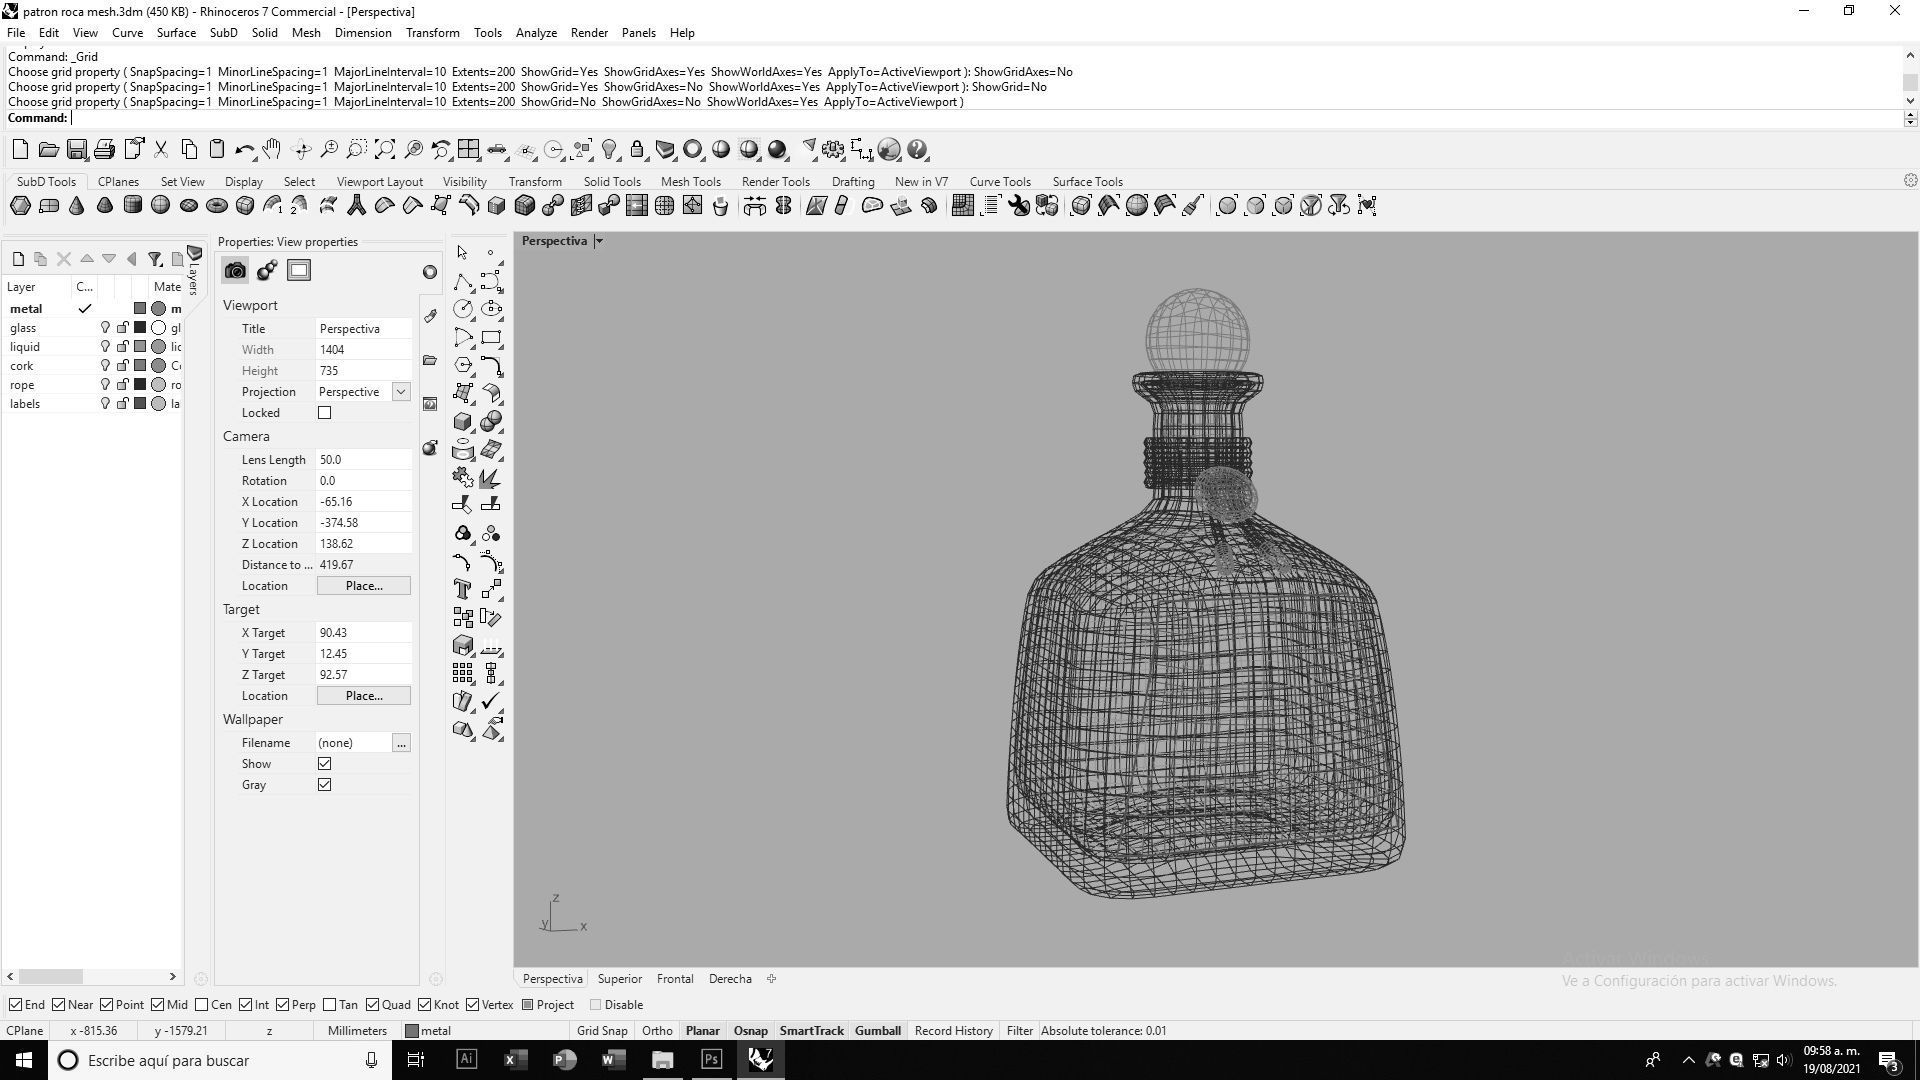The image size is (1920, 1080).
Task: Toggle Grid Snap in status bar
Action: [x=602, y=1031]
